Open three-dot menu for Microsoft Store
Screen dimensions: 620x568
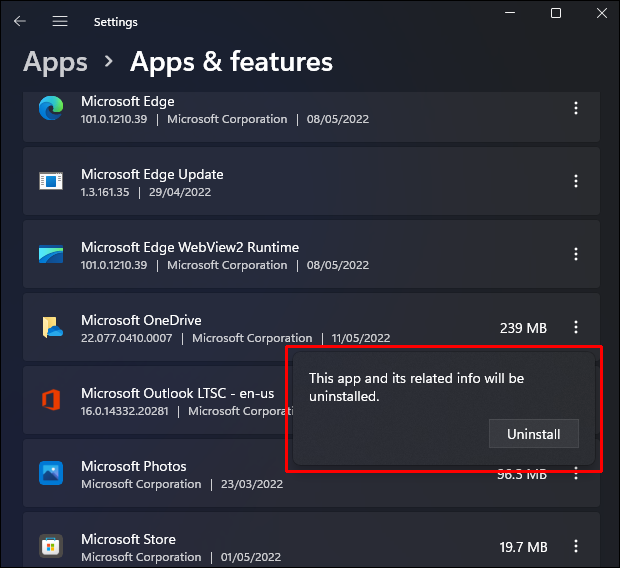[576, 546]
